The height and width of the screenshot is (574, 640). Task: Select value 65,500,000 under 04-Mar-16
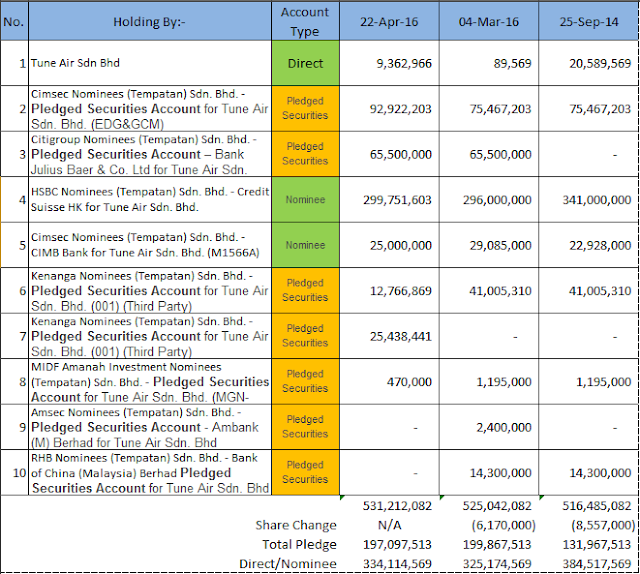pyautogui.click(x=500, y=155)
